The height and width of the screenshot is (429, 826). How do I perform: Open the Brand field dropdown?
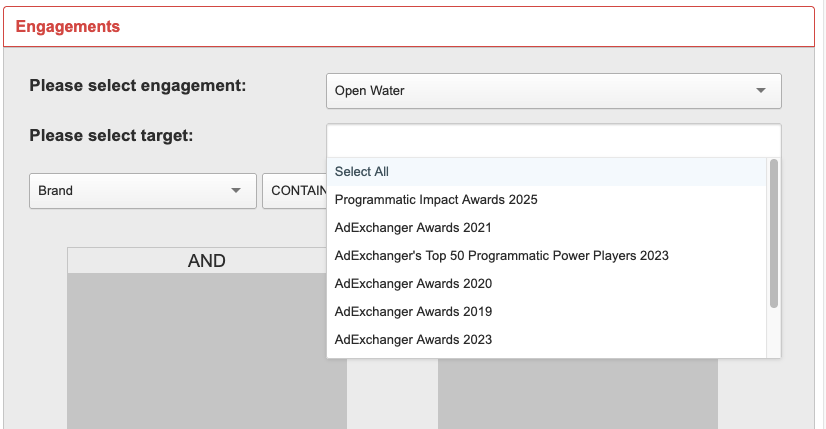(143, 191)
